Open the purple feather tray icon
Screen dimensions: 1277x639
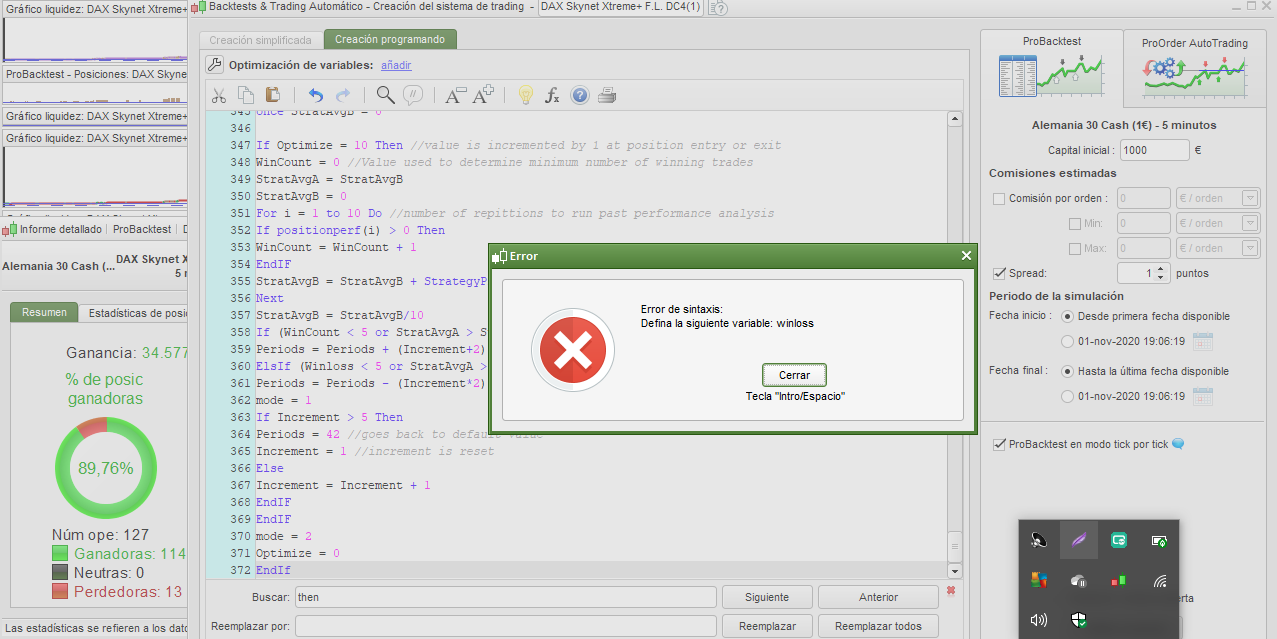tap(1079, 540)
